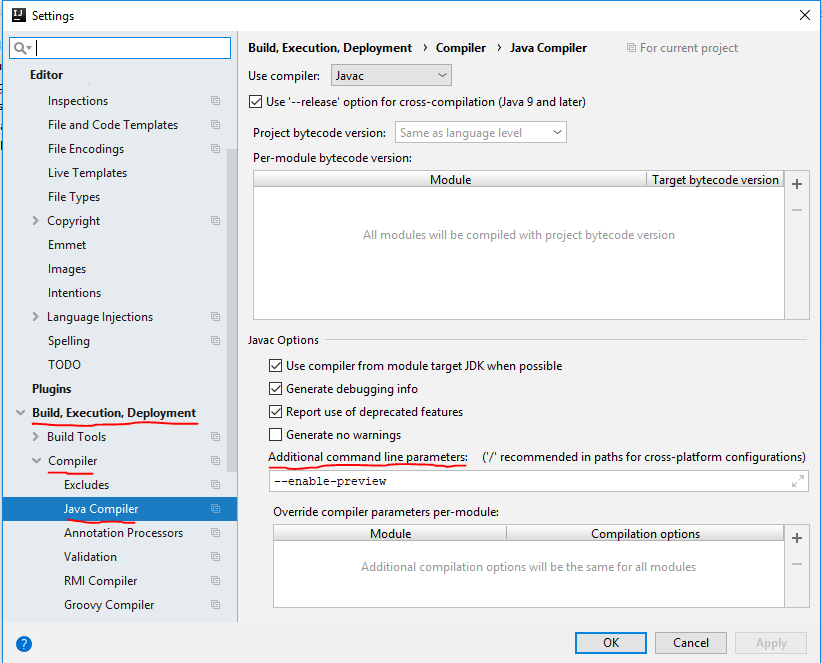822x663 pixels.
Task: Enable Generate no warnings checkbox
Action: [x=276, y=435]
